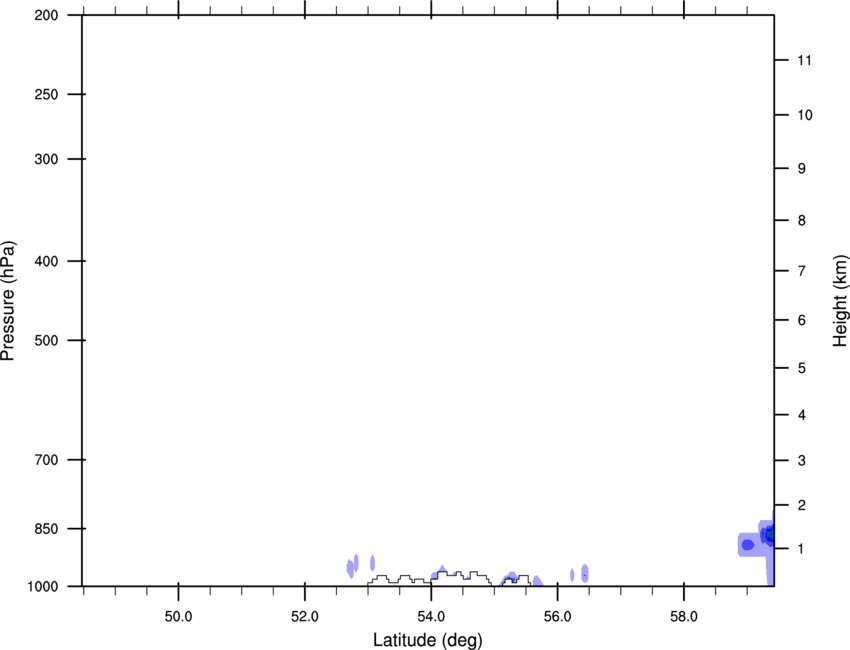Pick the 5 km height label
Image resolution: width=850 pixels, height=650 pixels.
(801, 369)
